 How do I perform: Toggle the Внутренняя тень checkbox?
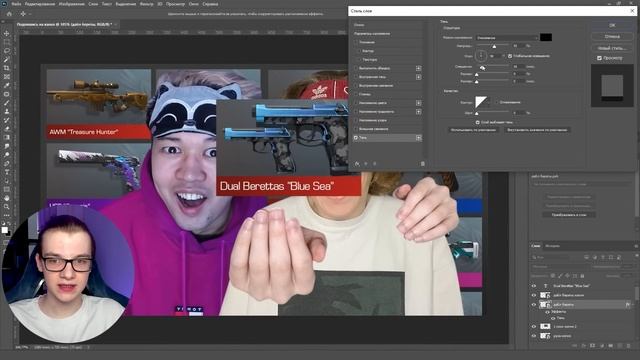click(356, 77)
